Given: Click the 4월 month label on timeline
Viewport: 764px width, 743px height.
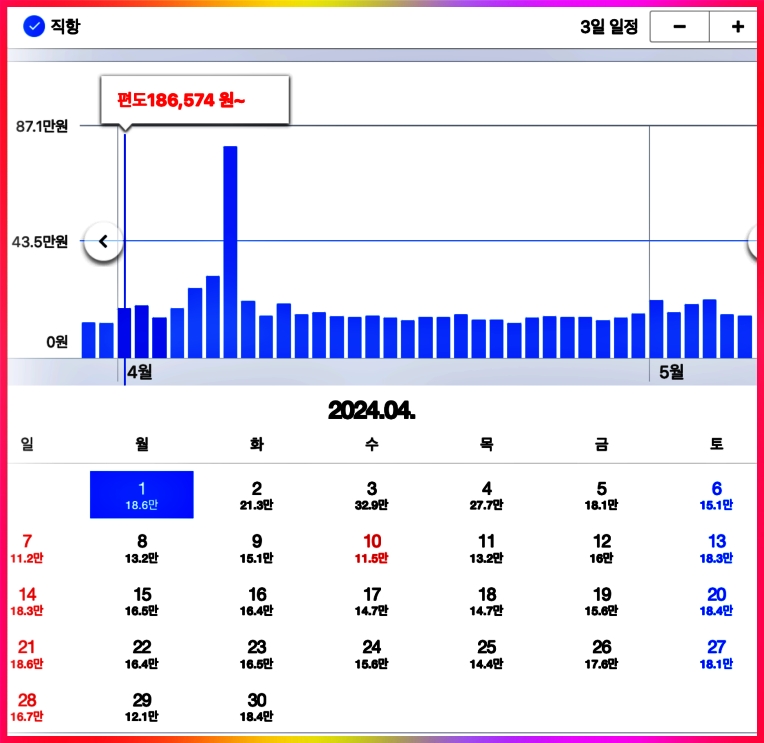Looking at the screenshot, I should (x=140, y=373).
